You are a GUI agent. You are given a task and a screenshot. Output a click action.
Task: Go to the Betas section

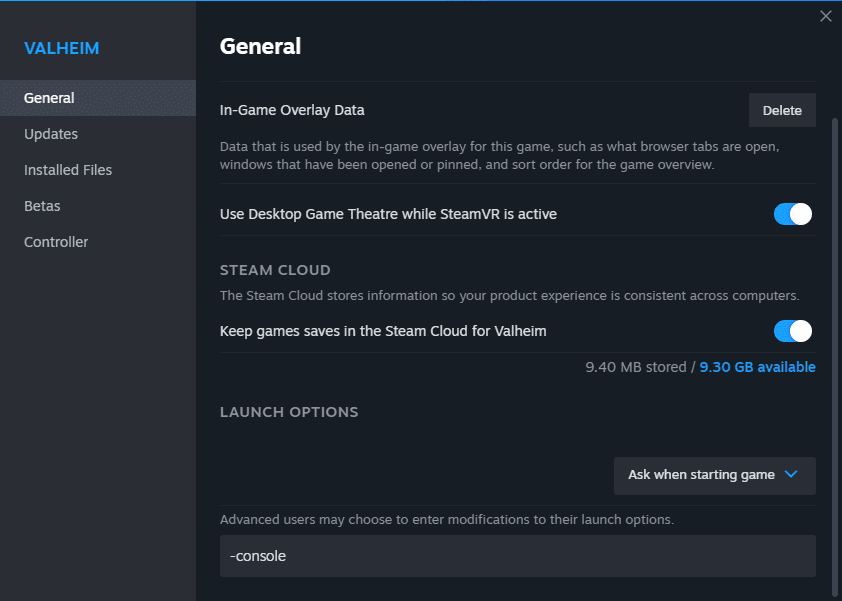[x=98, y=206]
